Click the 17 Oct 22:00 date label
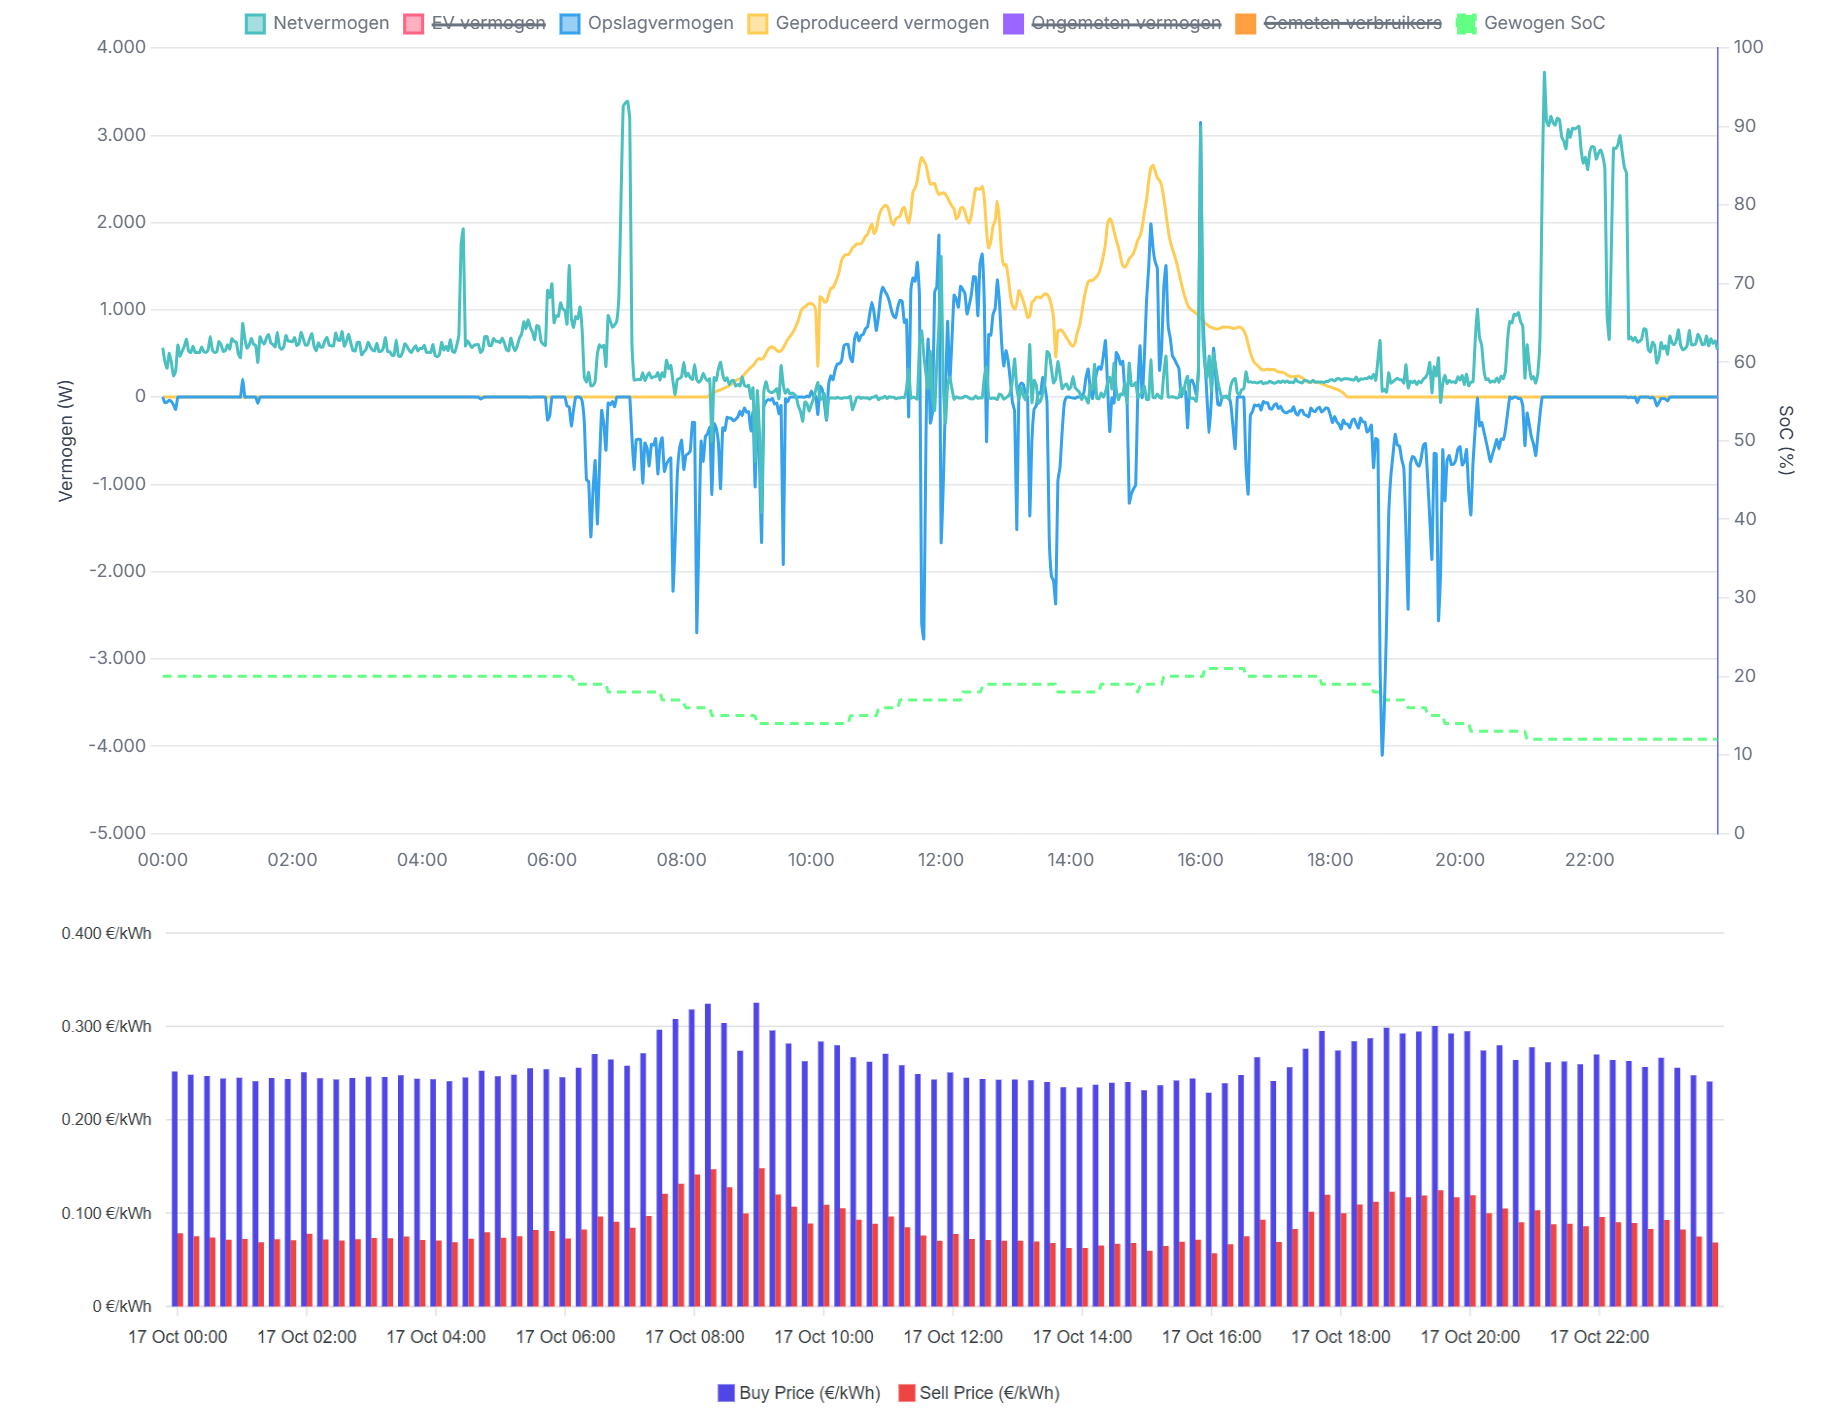Viewport: 1827px width, 1414px height. pyautogui.click(x=1599, y=1337)
